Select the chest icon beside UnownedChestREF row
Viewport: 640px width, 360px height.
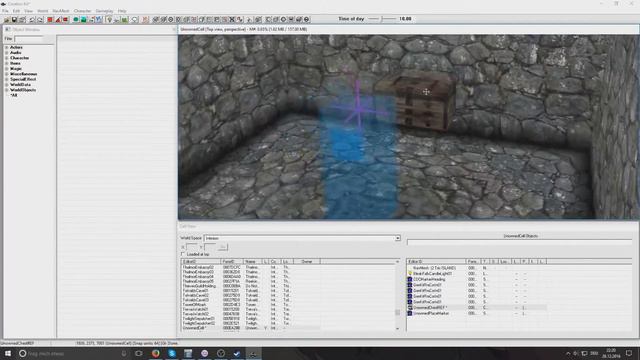[x=410, y=307]
